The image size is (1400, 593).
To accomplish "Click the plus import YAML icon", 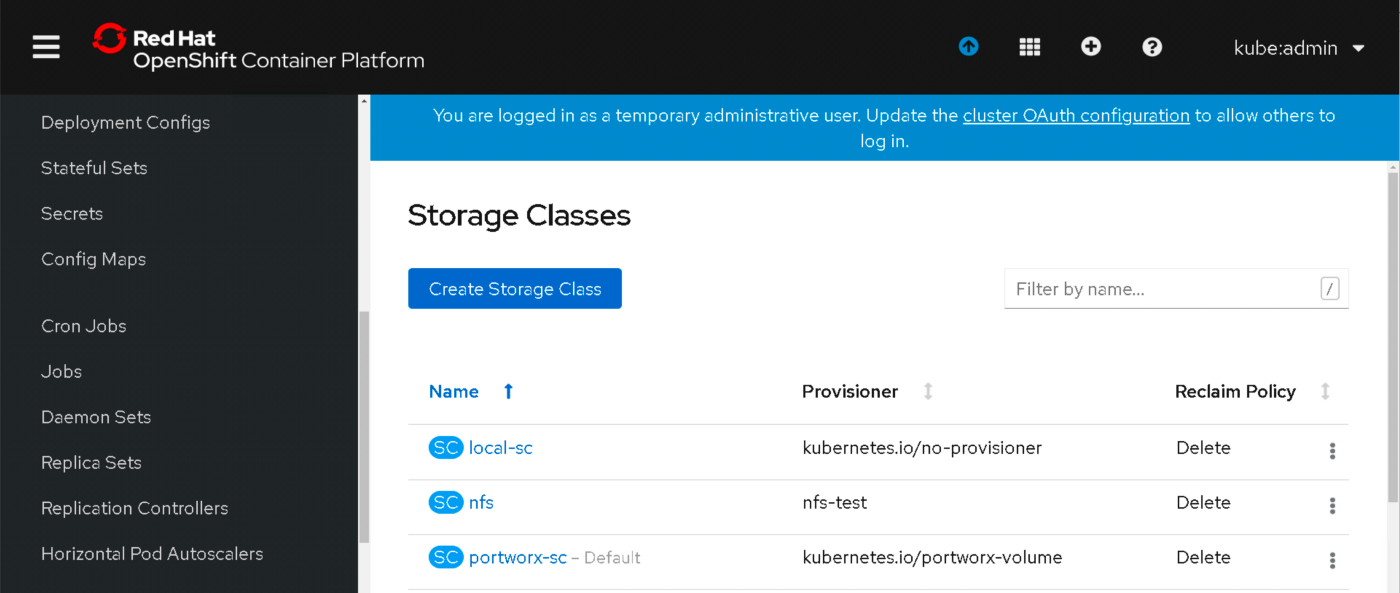I will pyautogui.click(x=1091, y=47).
